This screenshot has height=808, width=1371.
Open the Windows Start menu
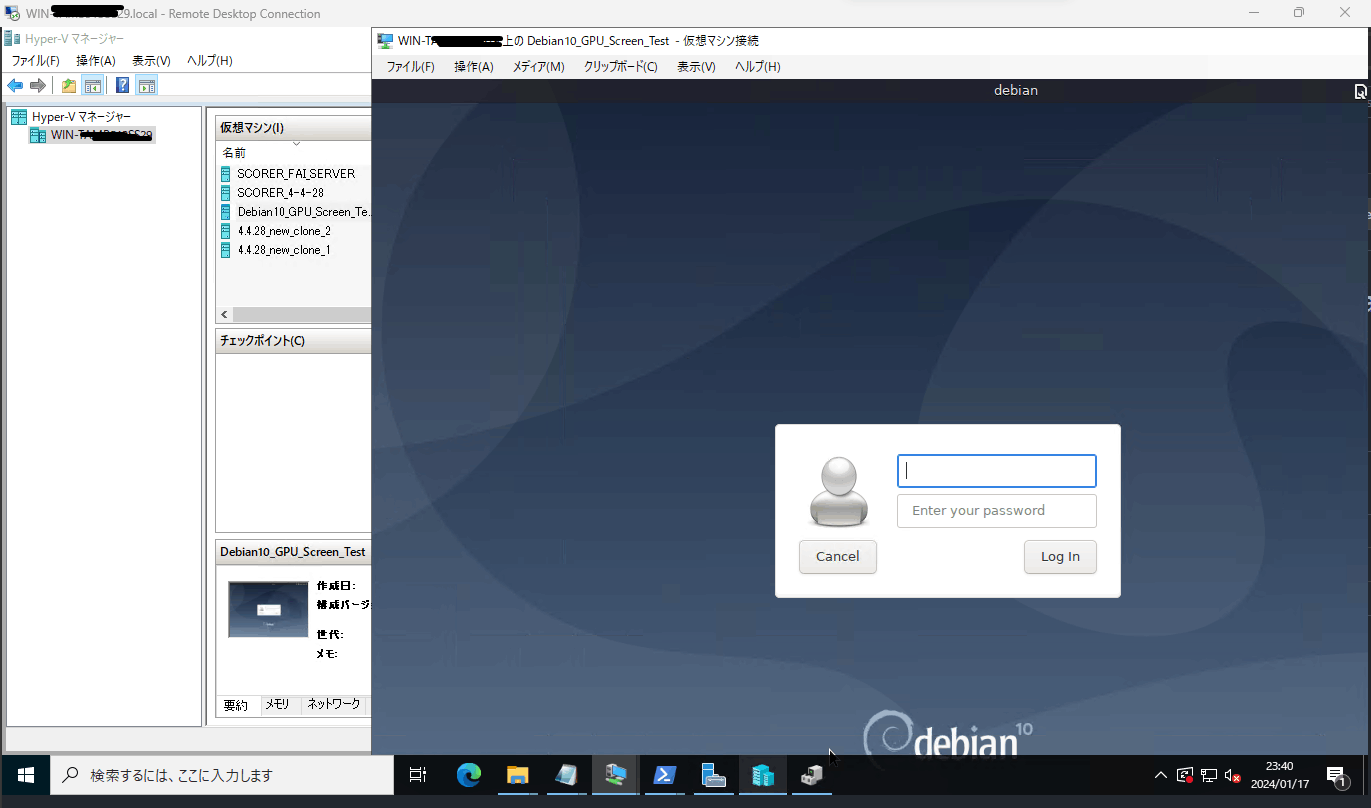coord(26,775)
